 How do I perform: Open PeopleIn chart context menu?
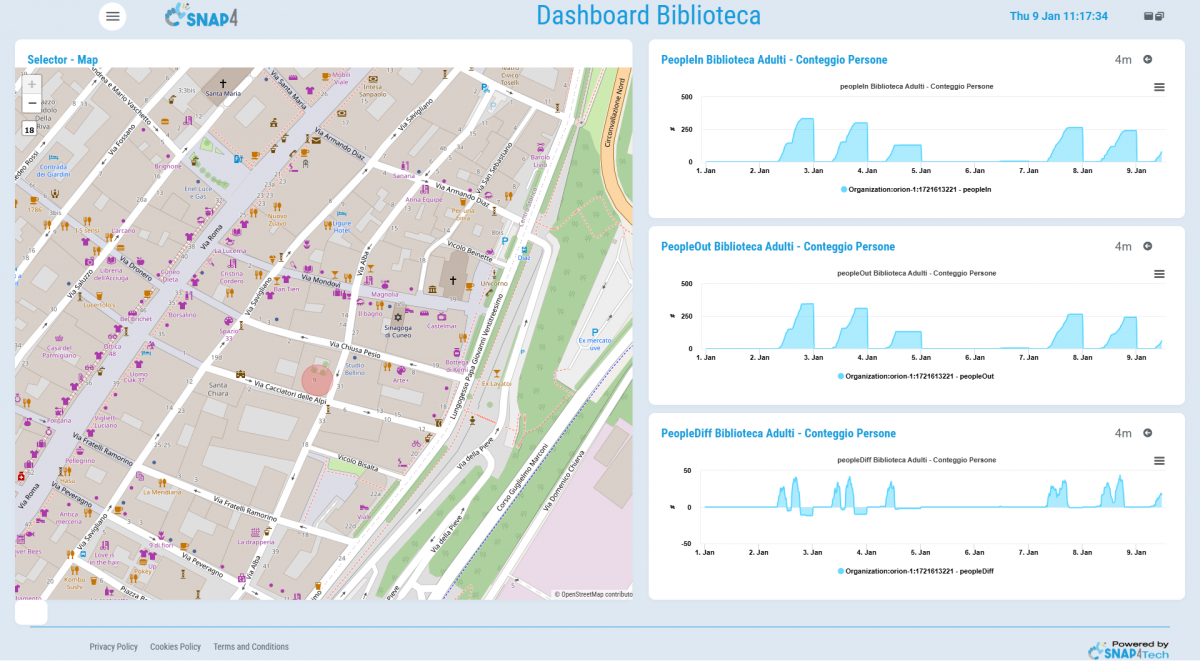click(1159, 87)
